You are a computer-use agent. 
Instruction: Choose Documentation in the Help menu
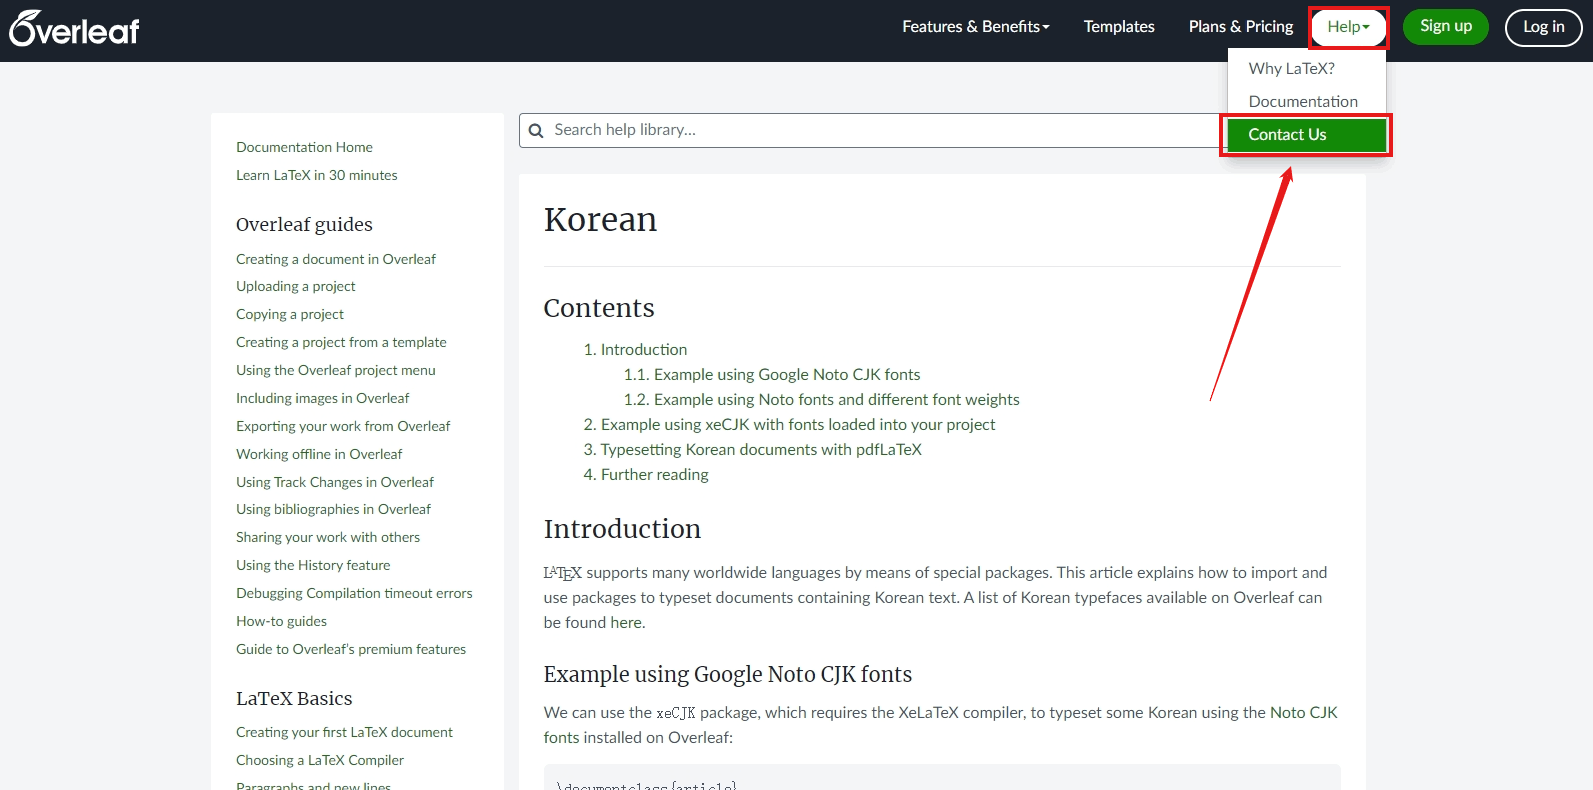[x=1303, y=101]
